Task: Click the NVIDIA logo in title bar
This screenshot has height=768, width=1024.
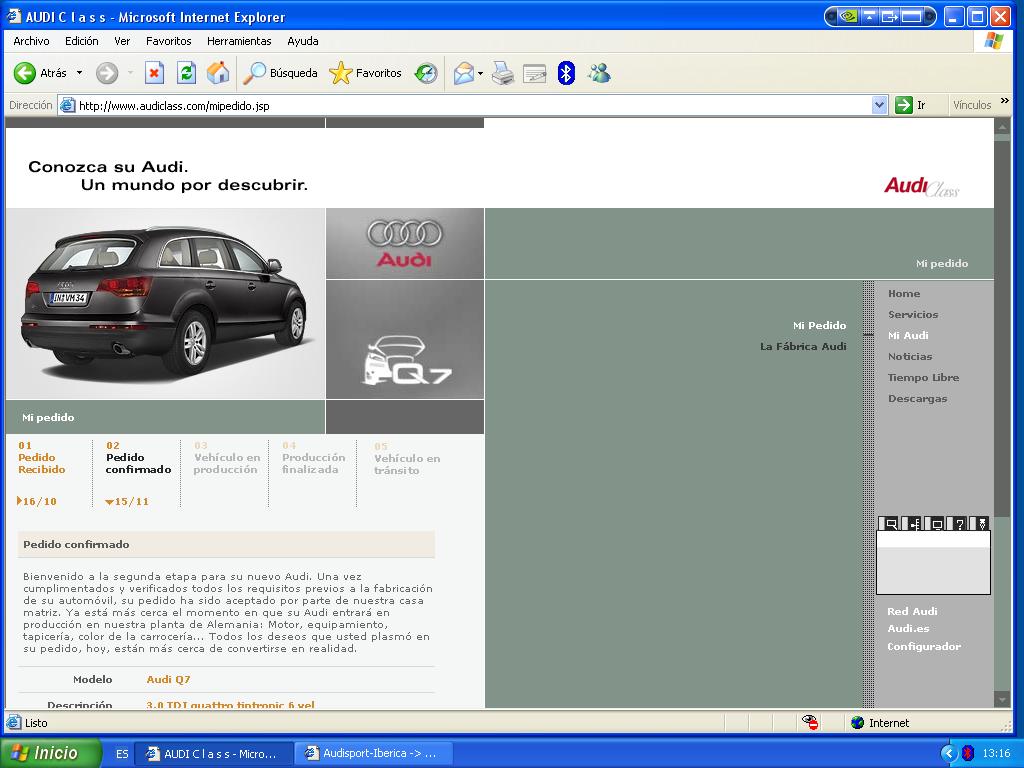Action: point(848,16)
